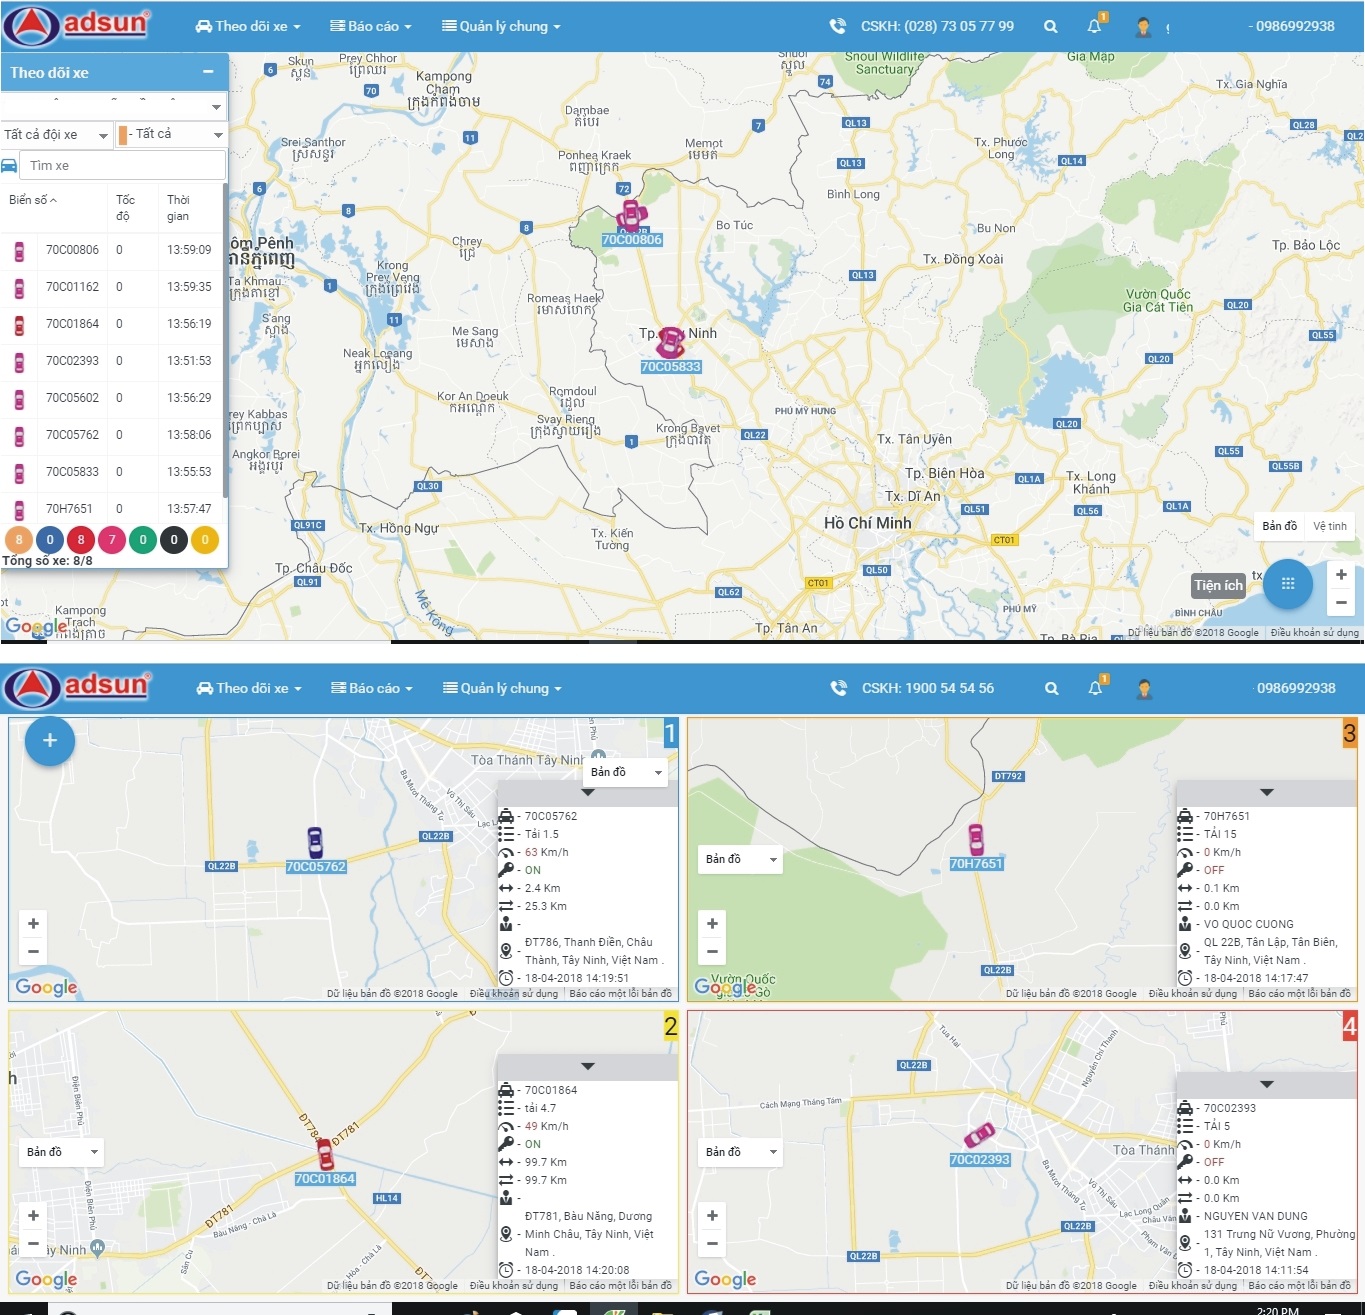Screen dimensions: 1365x1315
Task: Click the blue grid utilities button
Action: 1287,584
